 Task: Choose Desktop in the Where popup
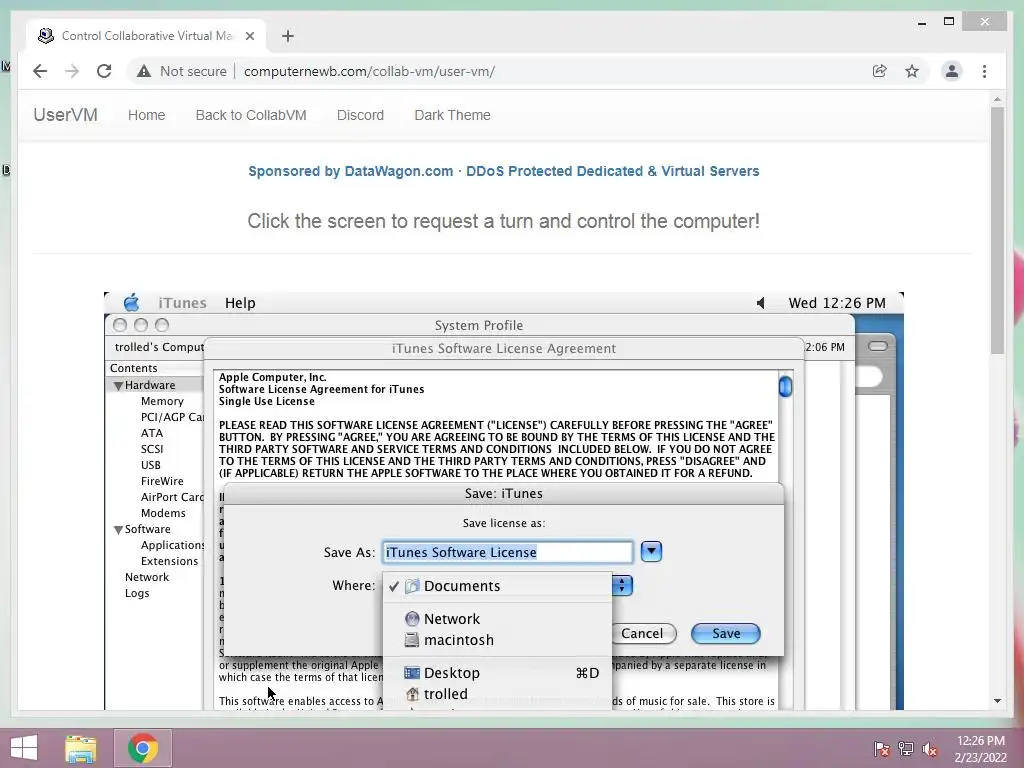pyautogui.click(x=498, y=673)
